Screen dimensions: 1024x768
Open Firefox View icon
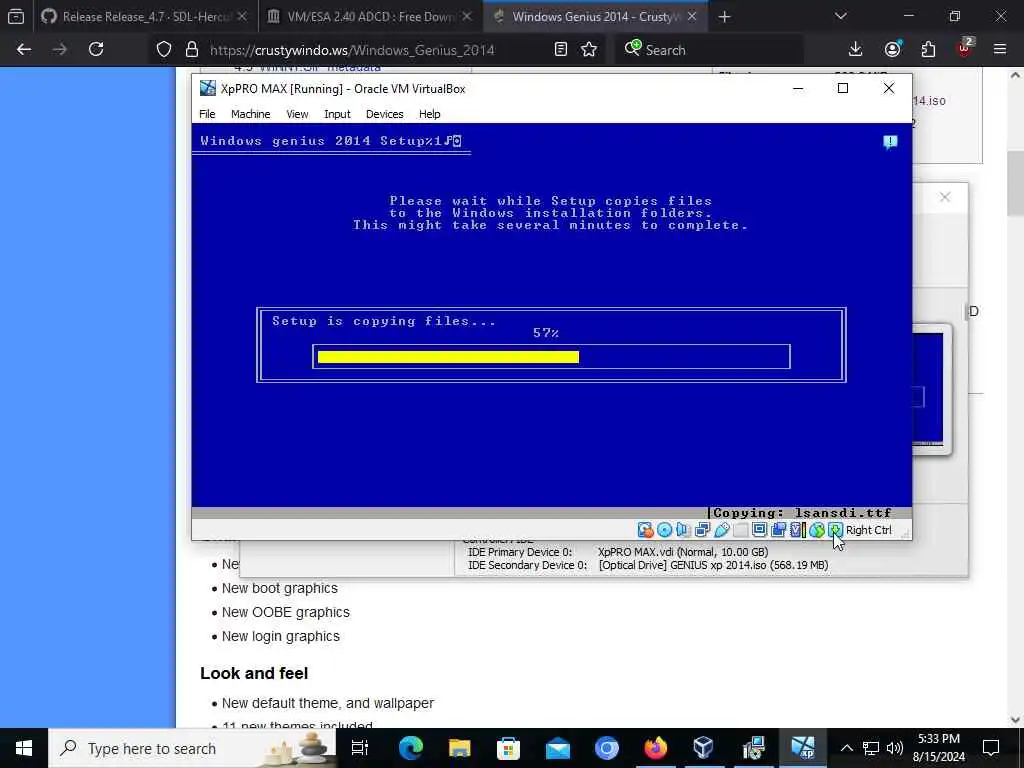16,17
